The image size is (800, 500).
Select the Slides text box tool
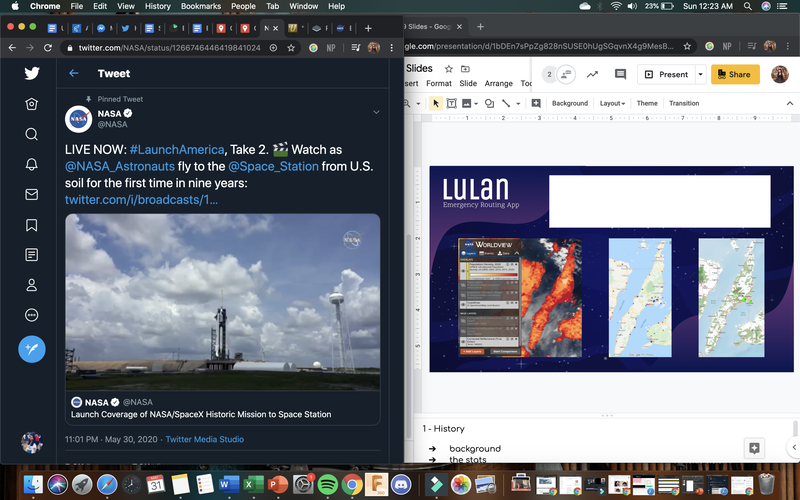452,103
